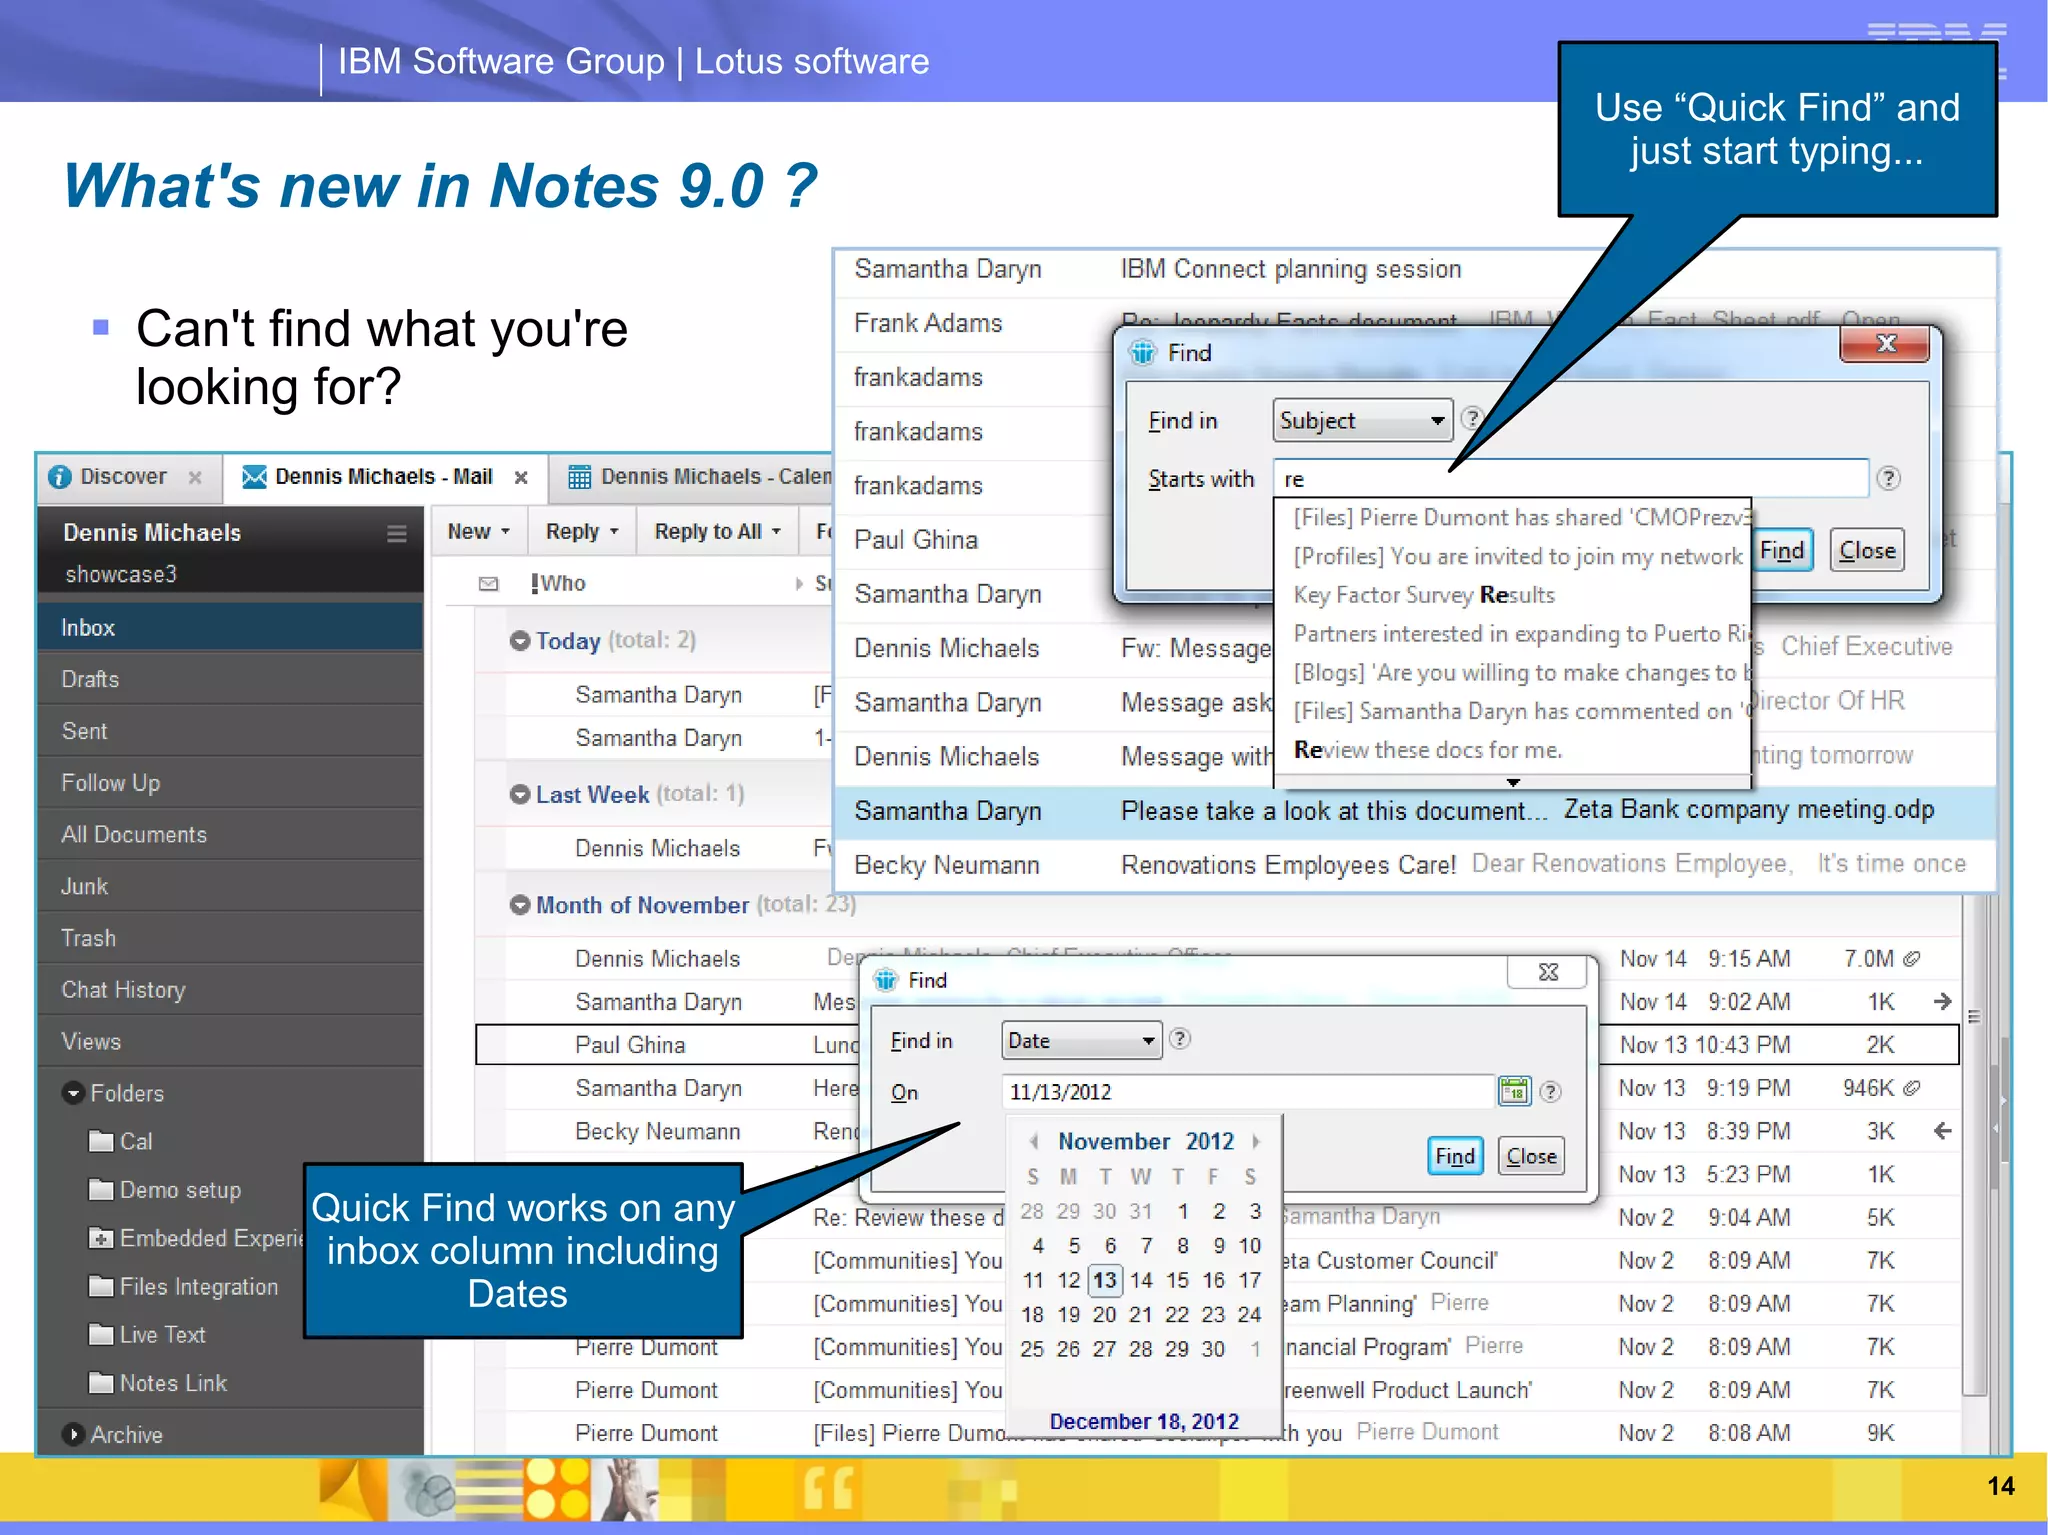Open the Trash view

tap(230, 938)
